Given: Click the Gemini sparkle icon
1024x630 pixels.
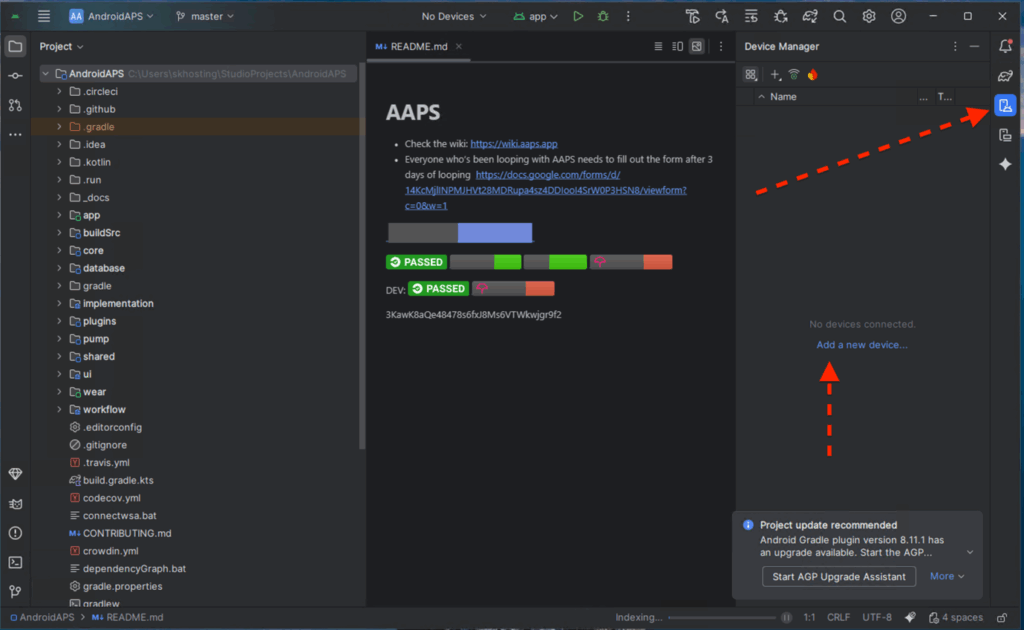Looking at the screenshot, I should [1005, 165].
